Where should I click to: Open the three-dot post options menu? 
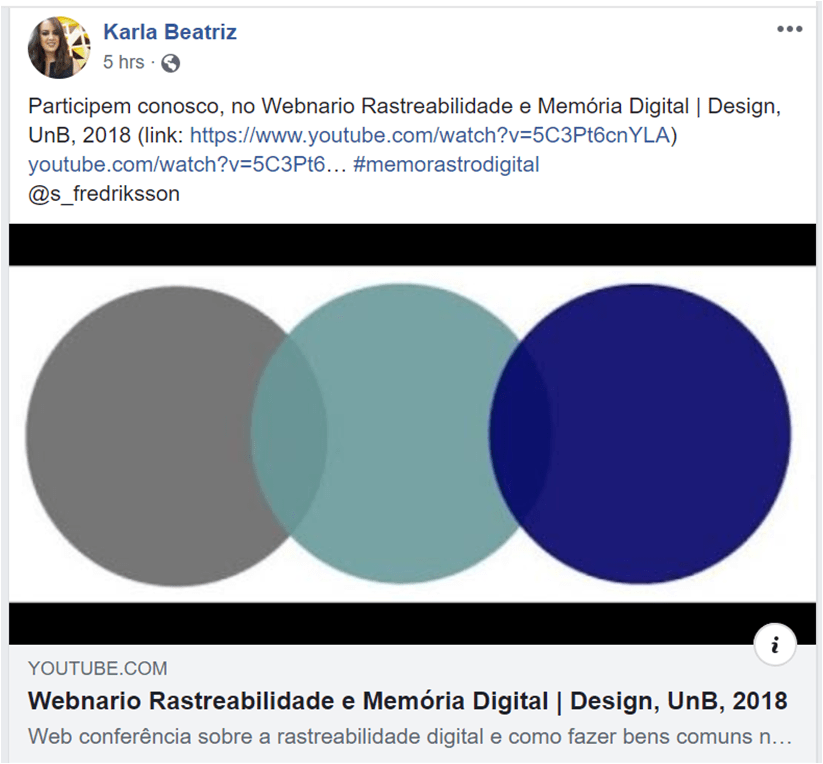(x=789, y=29)
